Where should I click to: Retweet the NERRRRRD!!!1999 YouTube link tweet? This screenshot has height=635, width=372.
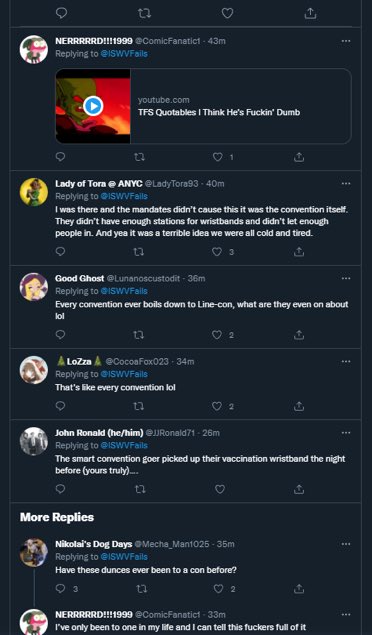click(x=139, y=157)
